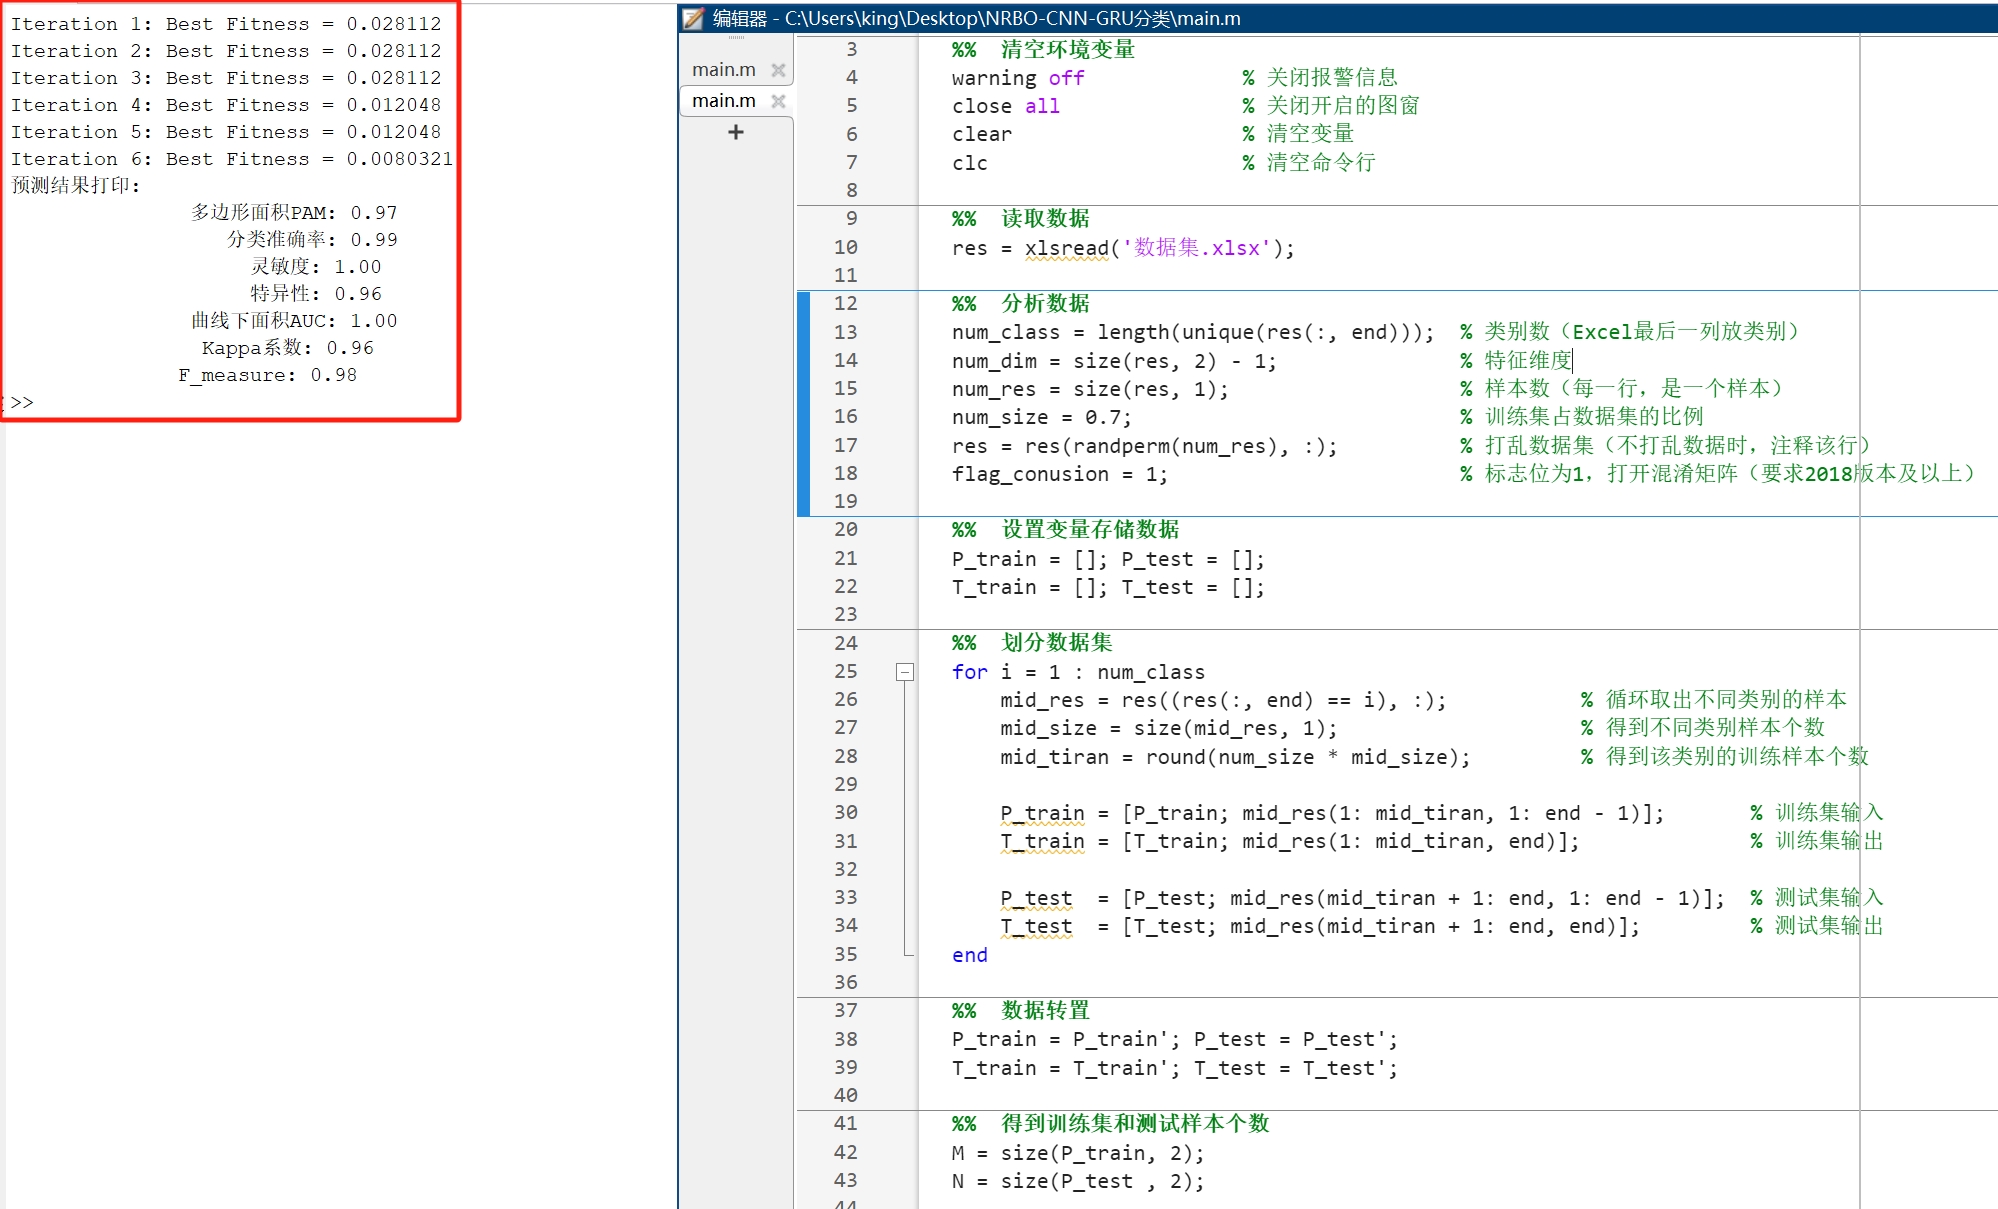
Task: Select the currently active main.m tab
Action: (723, 101)
